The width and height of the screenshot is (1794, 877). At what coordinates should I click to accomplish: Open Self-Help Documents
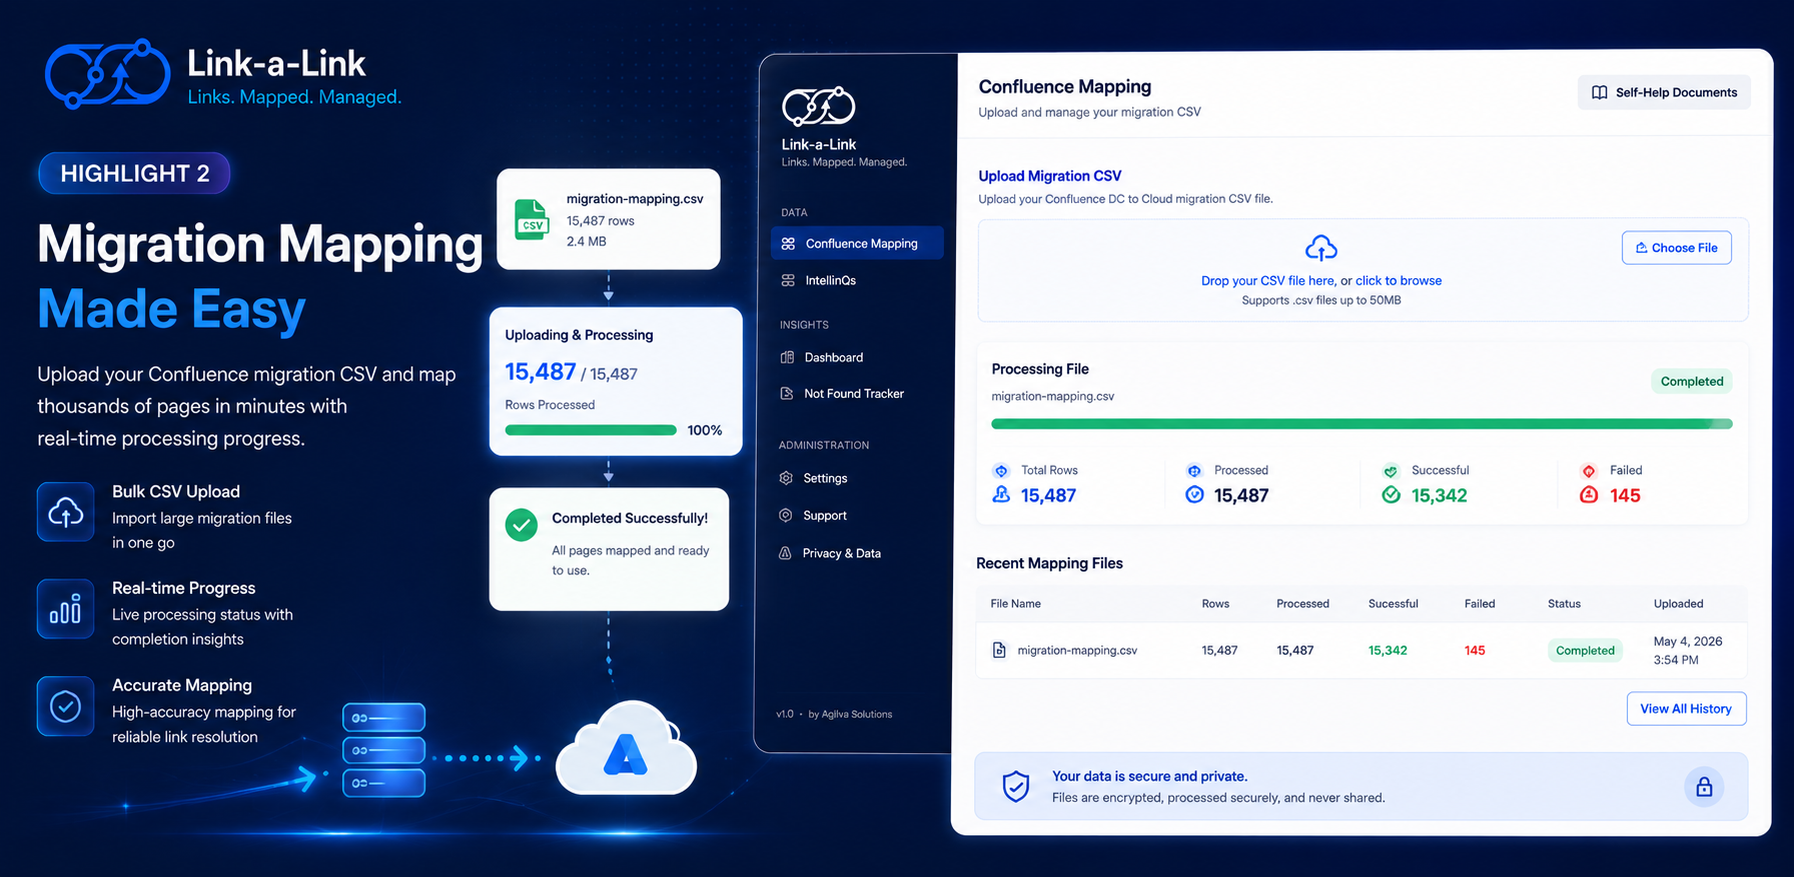pos(1664,92)
